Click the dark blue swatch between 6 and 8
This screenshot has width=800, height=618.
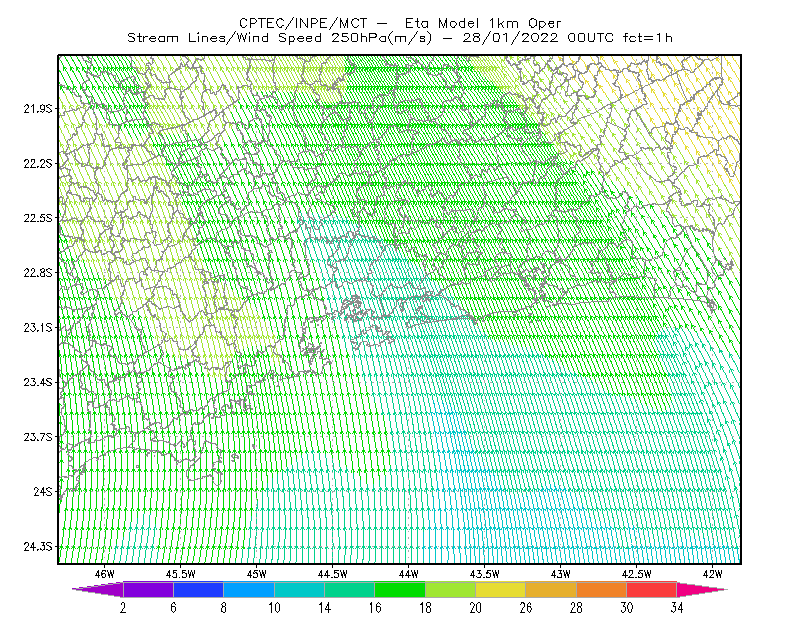(198, 589)
